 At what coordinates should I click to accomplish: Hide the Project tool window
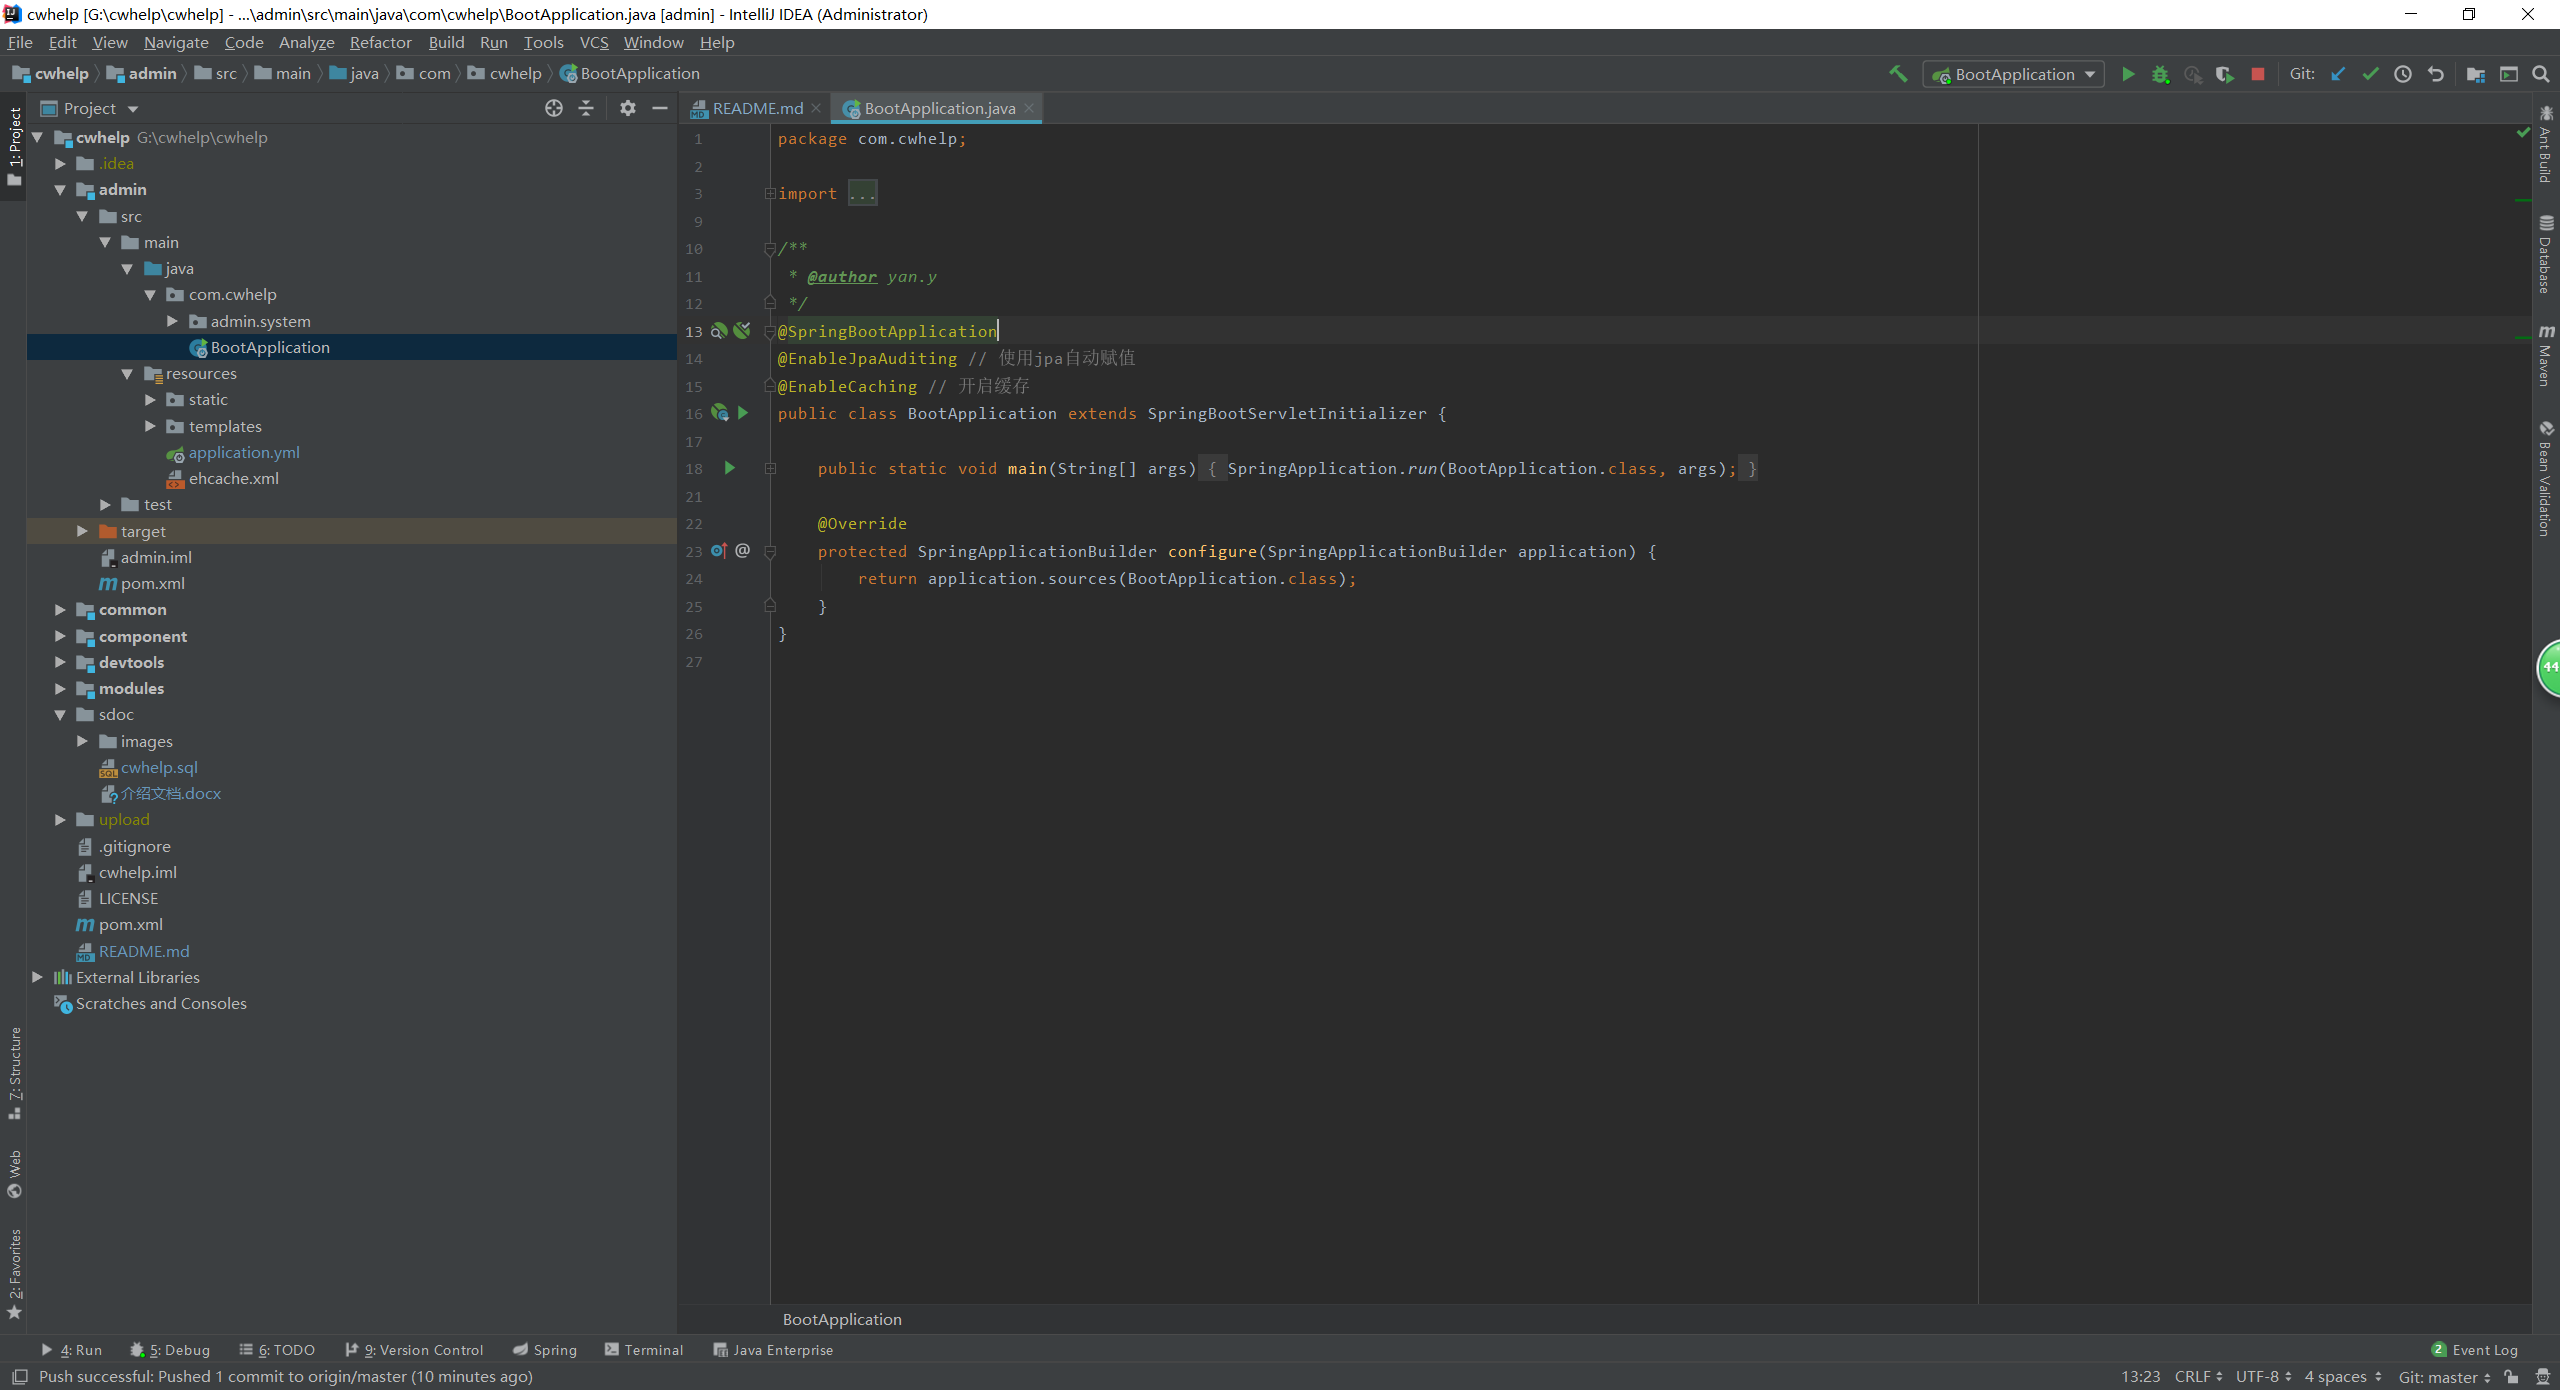point(660,108)
